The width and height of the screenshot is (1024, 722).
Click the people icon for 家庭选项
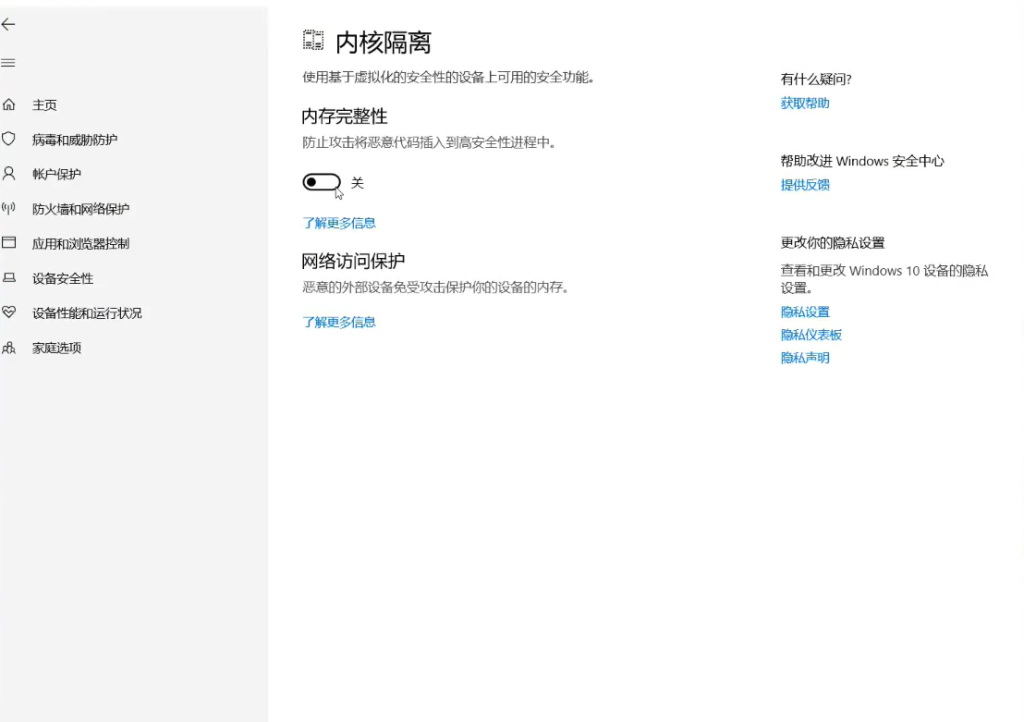click(9, 348)
